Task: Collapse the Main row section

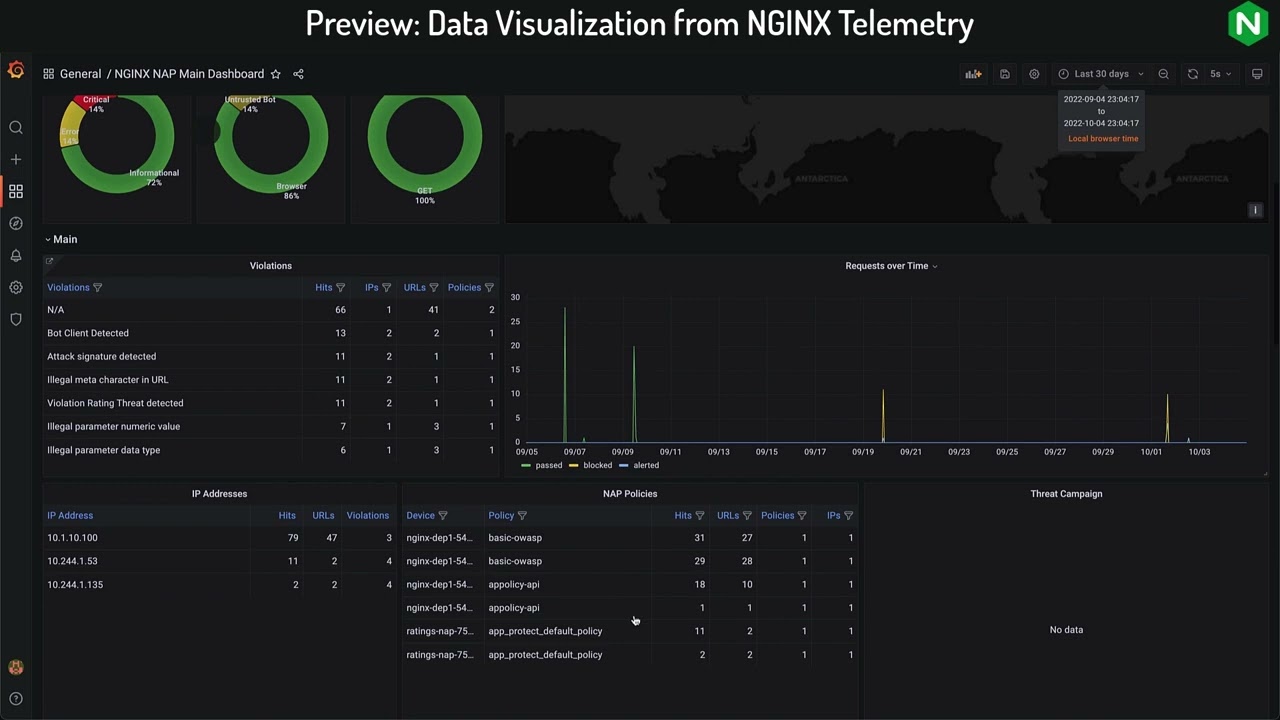Action: click(x=61, y=240)
